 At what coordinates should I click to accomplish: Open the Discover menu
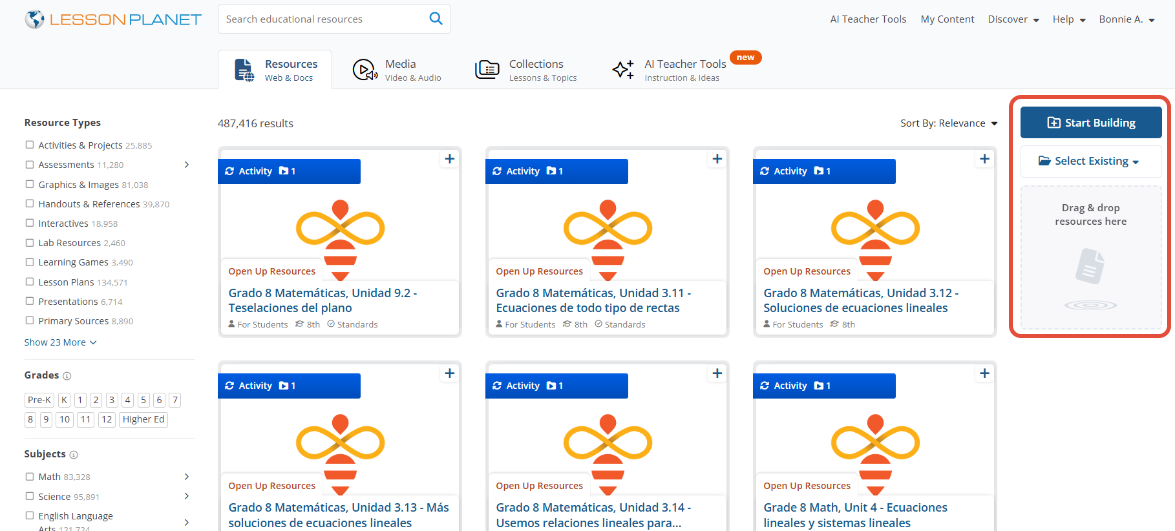pos(1013,19)
